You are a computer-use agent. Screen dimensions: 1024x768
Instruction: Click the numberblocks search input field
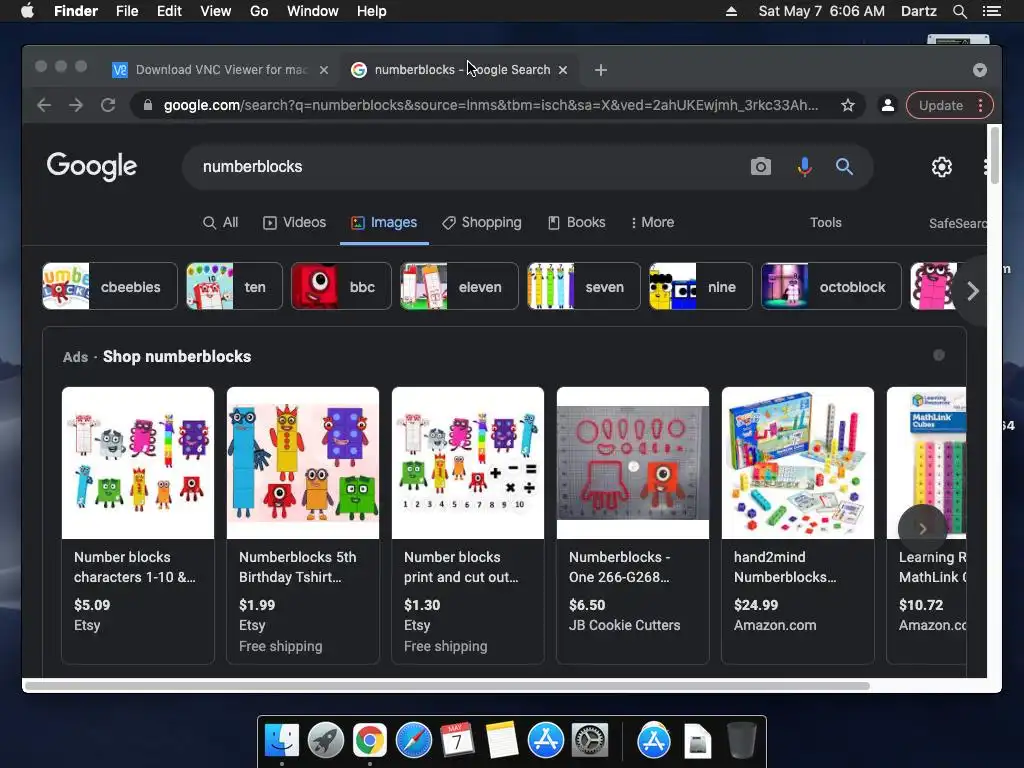point(470,167)
